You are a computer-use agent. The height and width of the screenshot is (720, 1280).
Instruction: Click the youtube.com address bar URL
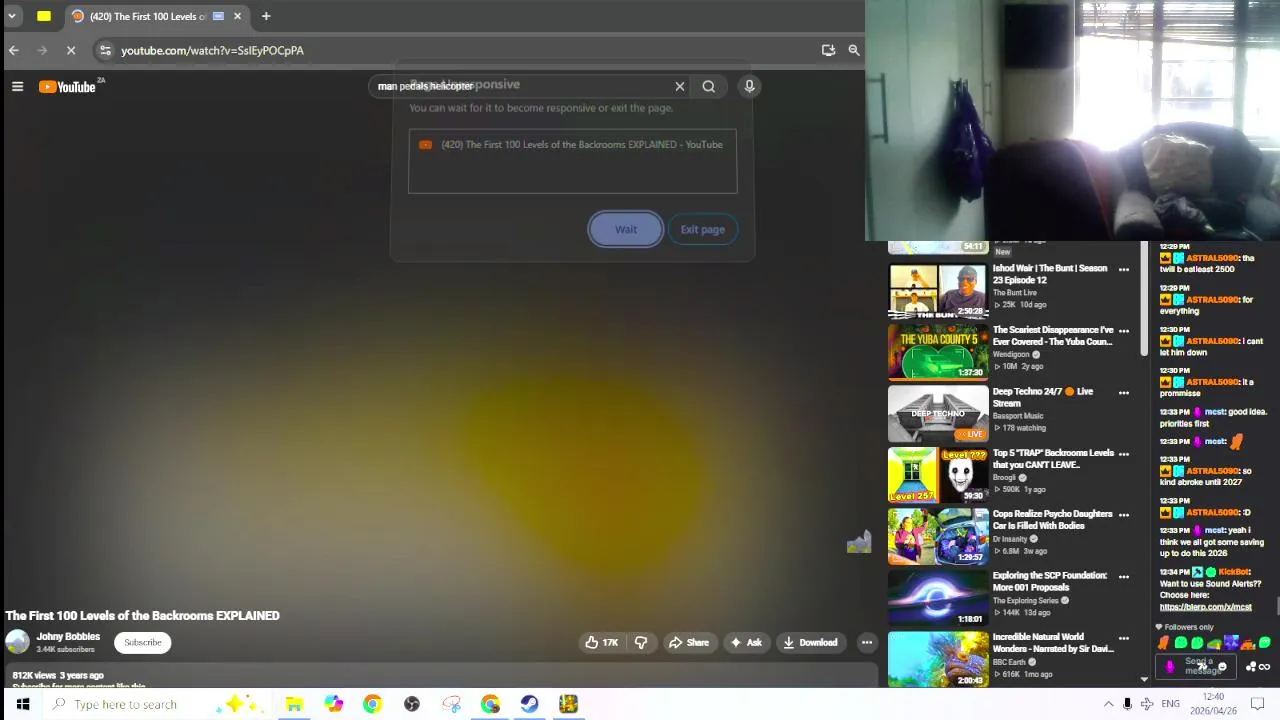pyautogui.click(x=212, y=50)
